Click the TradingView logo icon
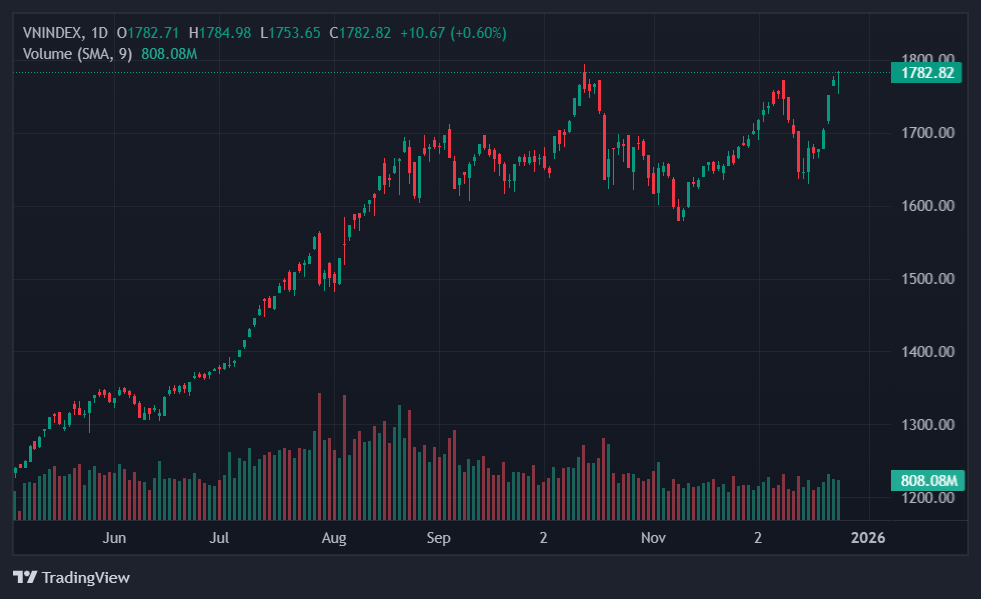This screenshot has height=599, width=981. tap(25, 577)
